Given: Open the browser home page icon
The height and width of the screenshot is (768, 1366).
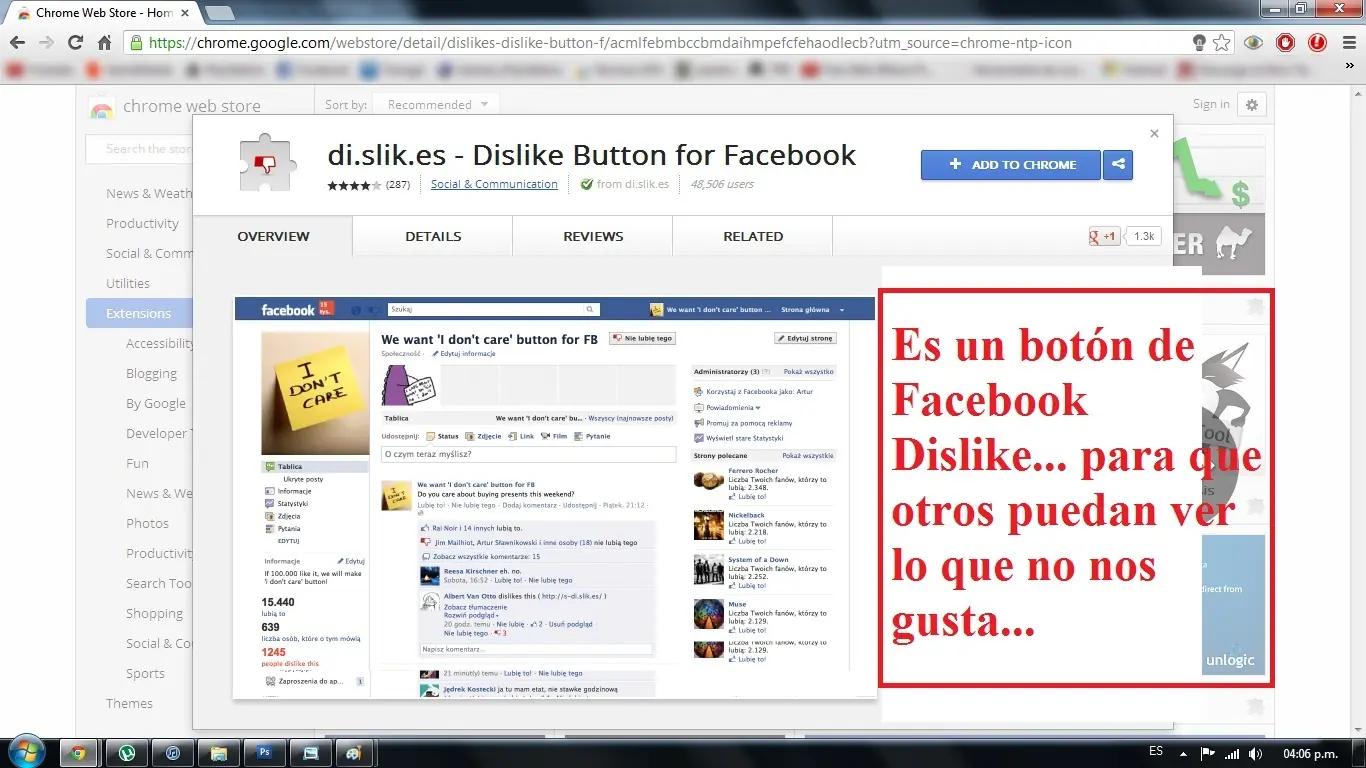Looking at the screenshot, I should [x=104, y=43].
